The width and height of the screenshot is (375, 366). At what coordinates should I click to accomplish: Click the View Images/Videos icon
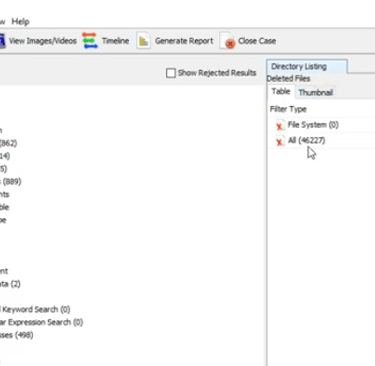coord(3,41)
